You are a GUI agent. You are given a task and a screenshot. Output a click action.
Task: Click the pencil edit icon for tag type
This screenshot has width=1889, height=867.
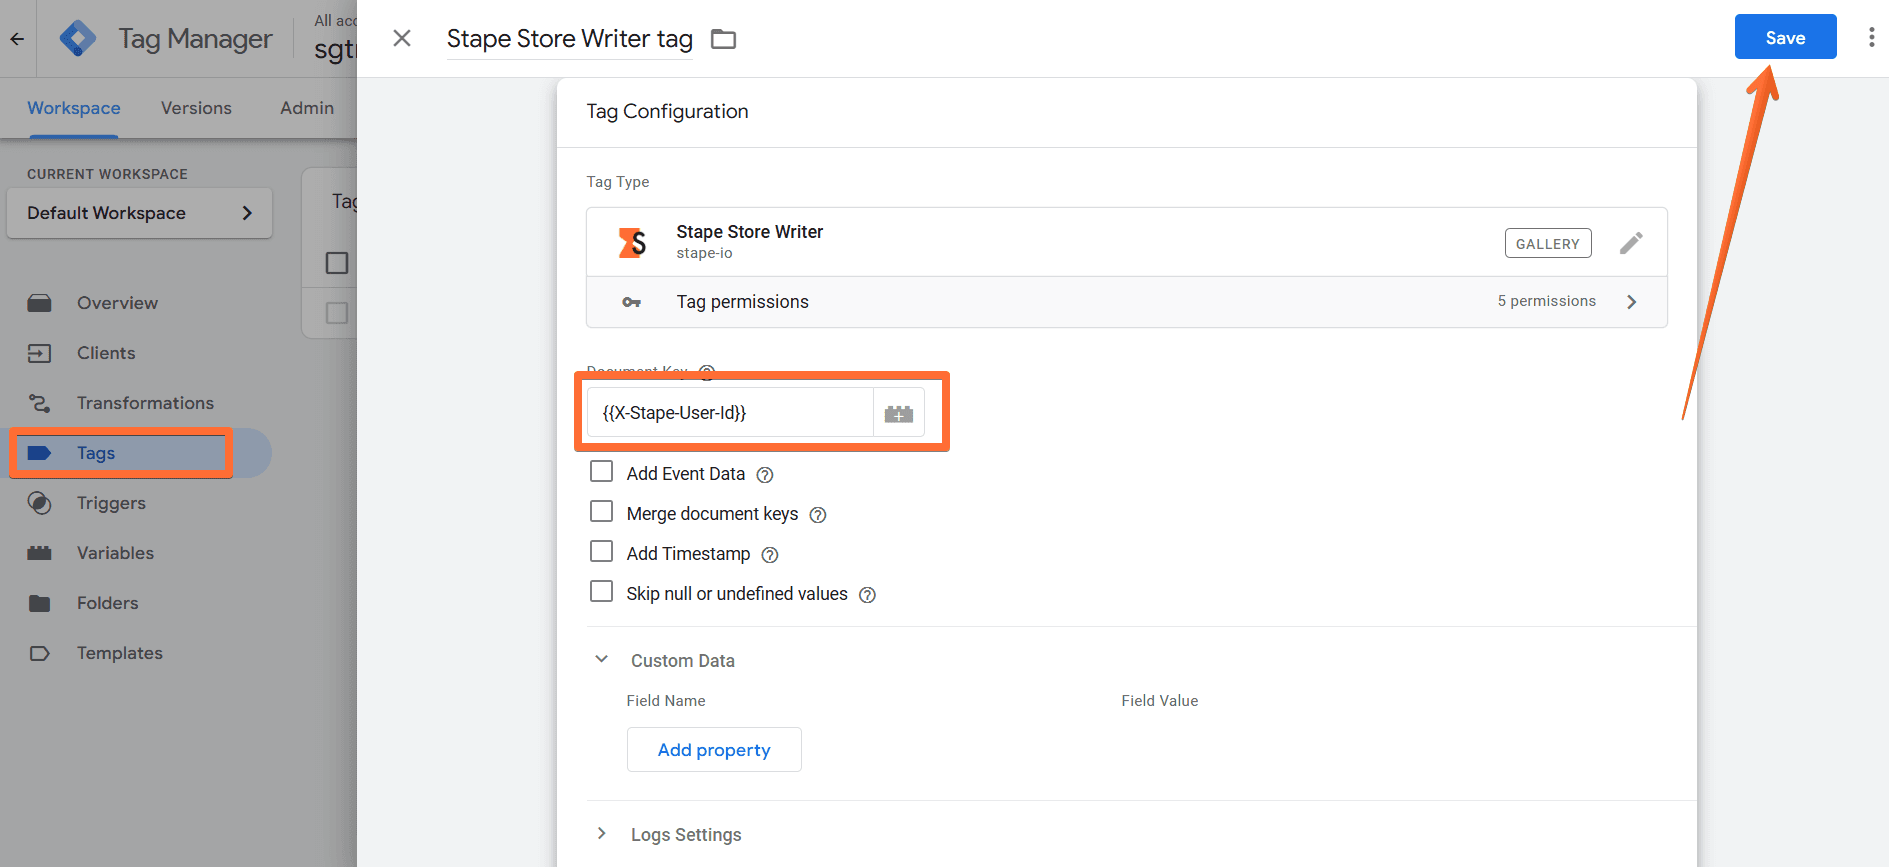(1631, 243)
